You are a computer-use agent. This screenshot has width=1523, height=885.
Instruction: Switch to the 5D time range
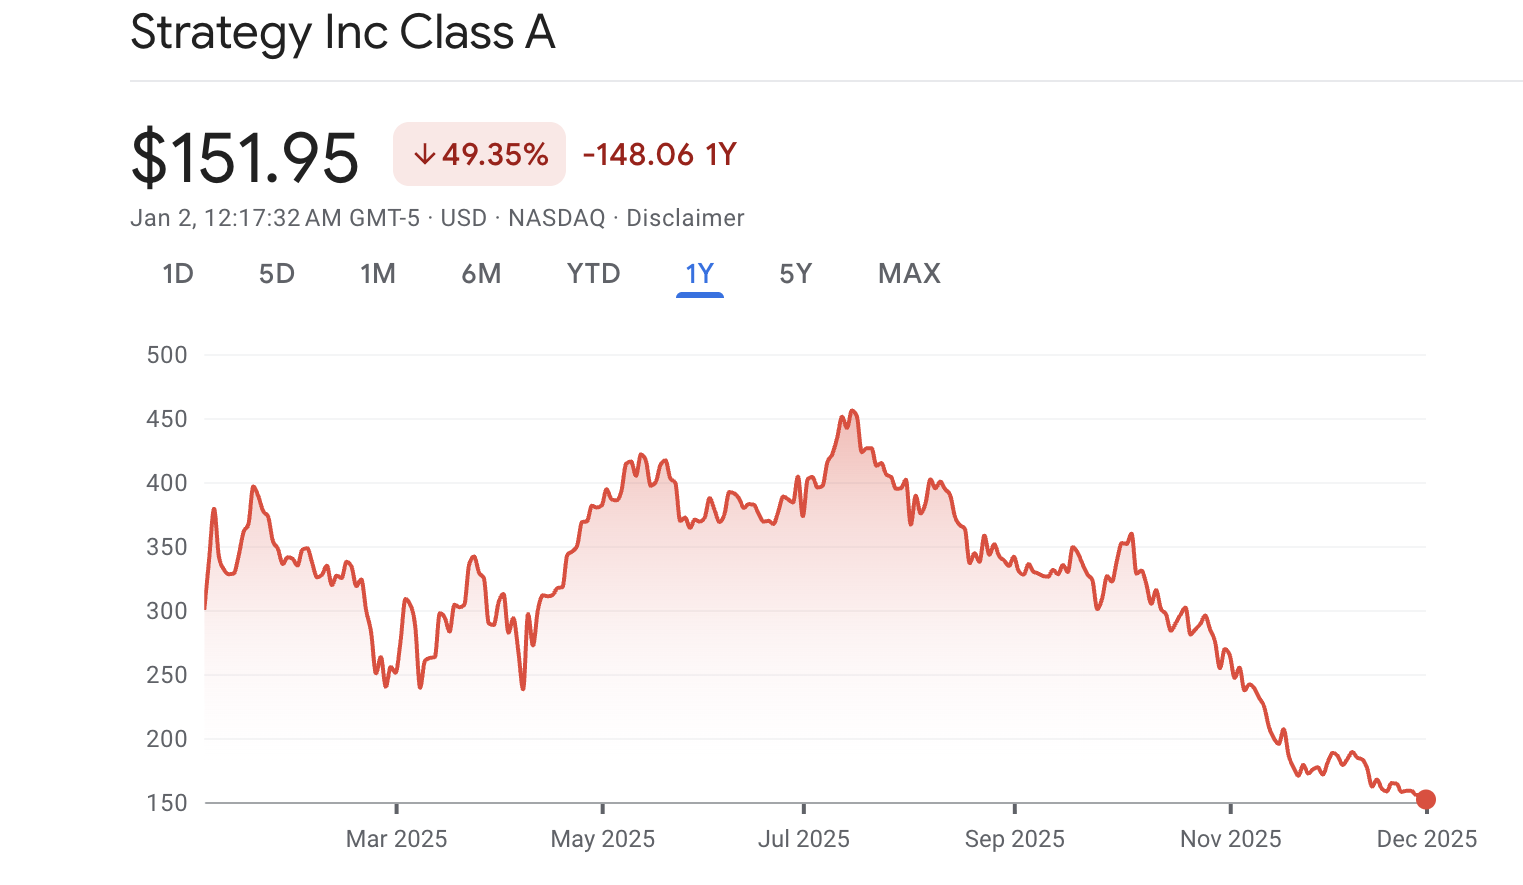pyautogui.click(x=277, y=273)
